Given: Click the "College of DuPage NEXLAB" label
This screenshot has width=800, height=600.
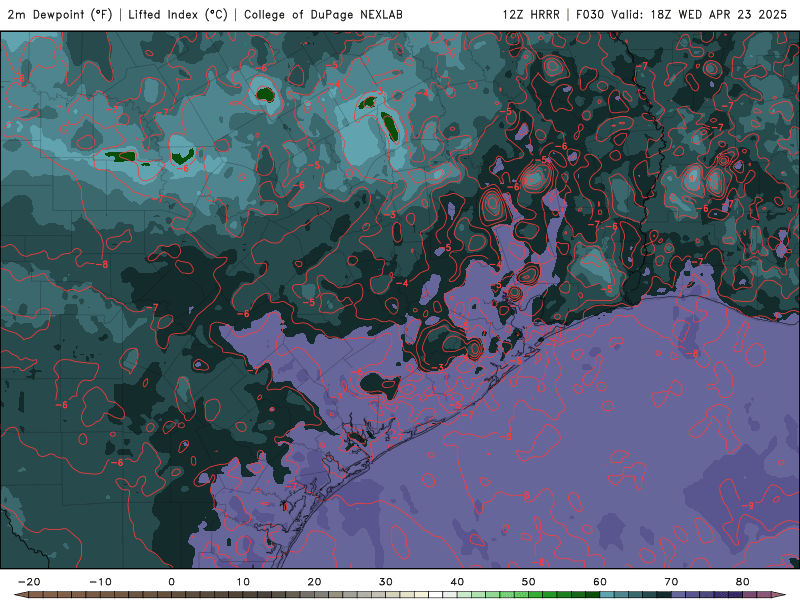Looking at the screenshot, I should coord(323,14).
